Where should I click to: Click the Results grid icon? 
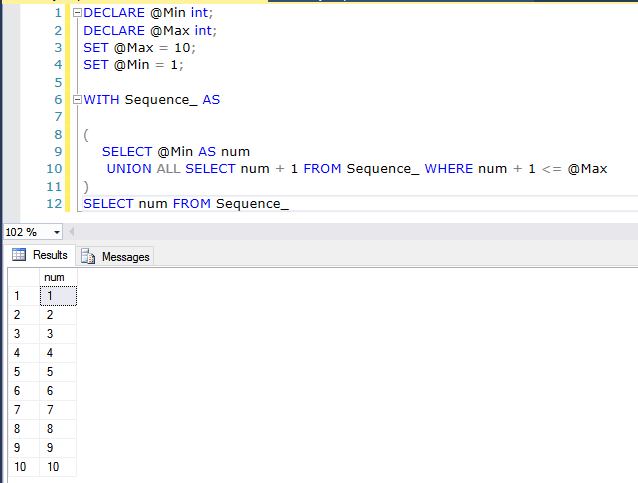(x=19, y=255)
